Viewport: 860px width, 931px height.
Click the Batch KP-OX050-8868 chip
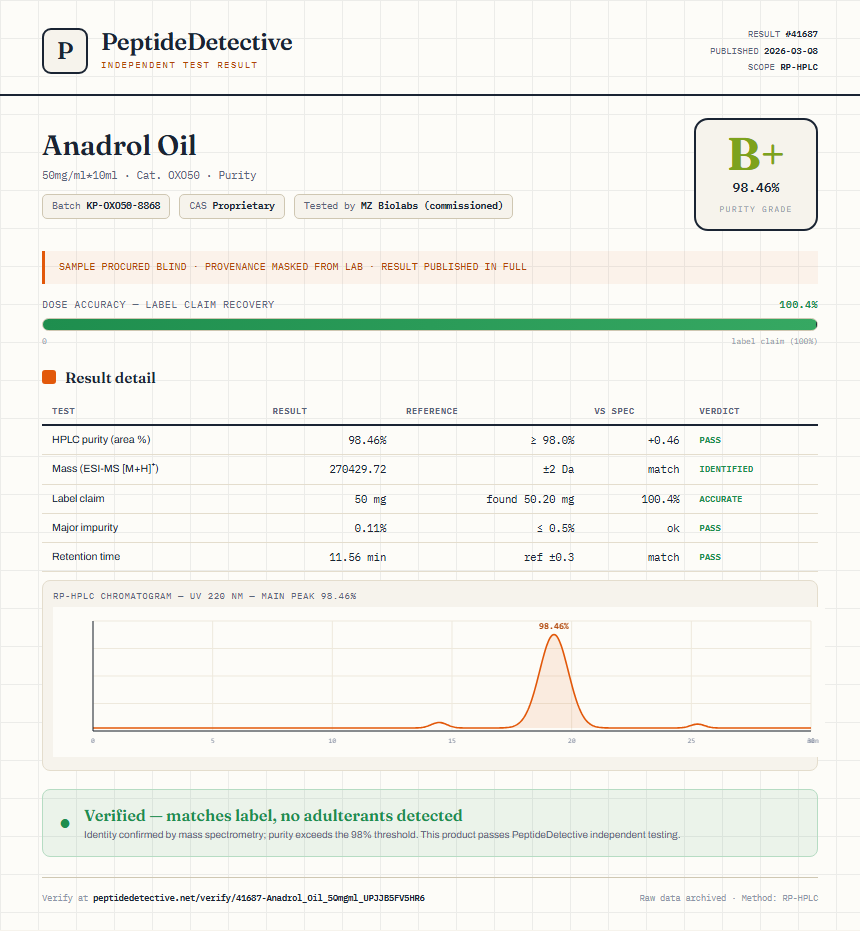coord(106,206)
